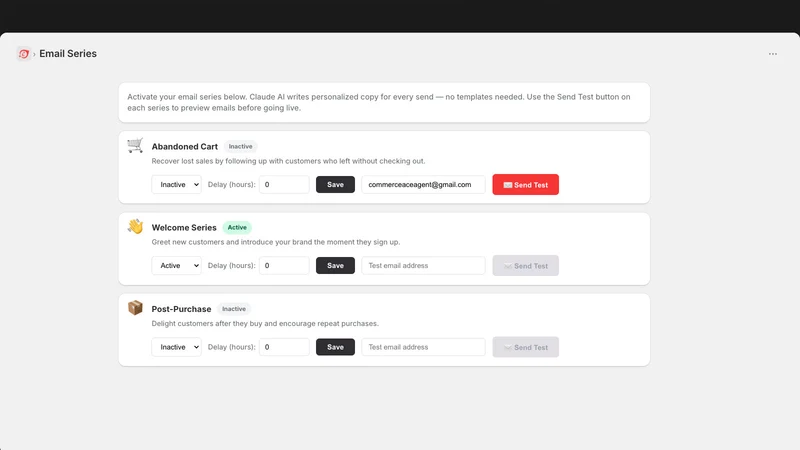Screen dimensions: 800x450
Task: Click the Email Series breadcrumb title
Action: click(x=68, y=54)
